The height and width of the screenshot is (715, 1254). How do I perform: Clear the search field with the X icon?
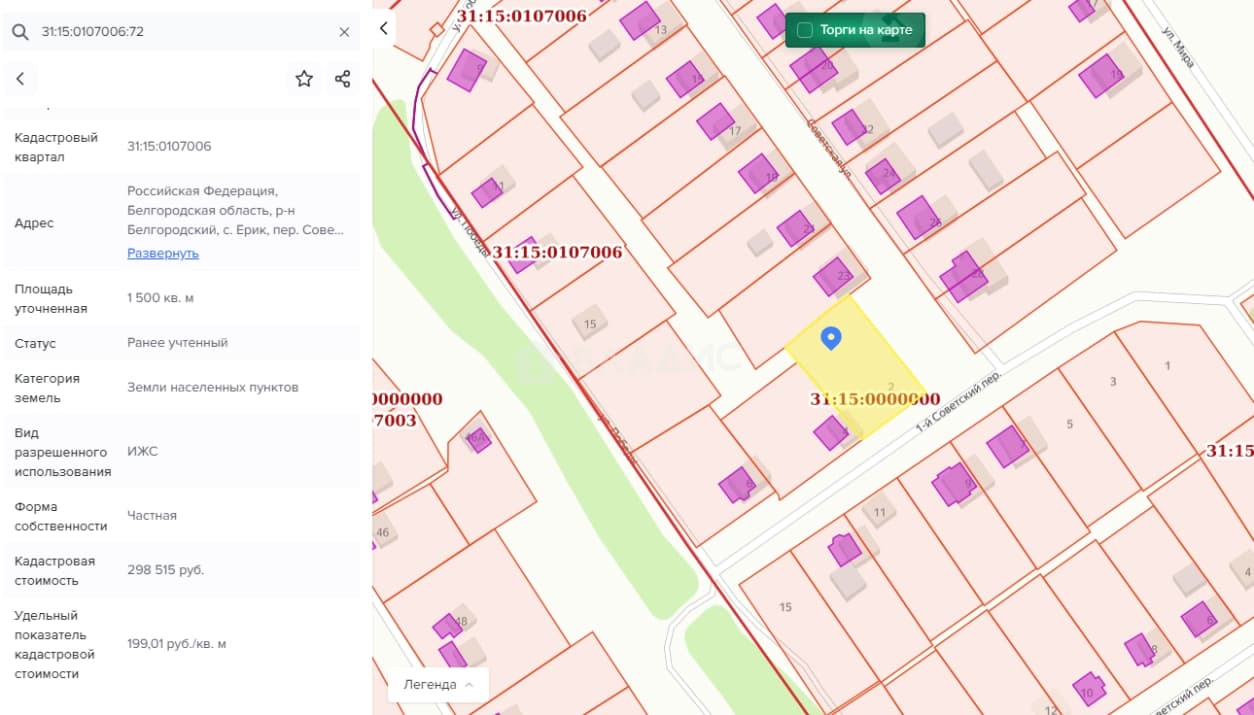point(344,32)
